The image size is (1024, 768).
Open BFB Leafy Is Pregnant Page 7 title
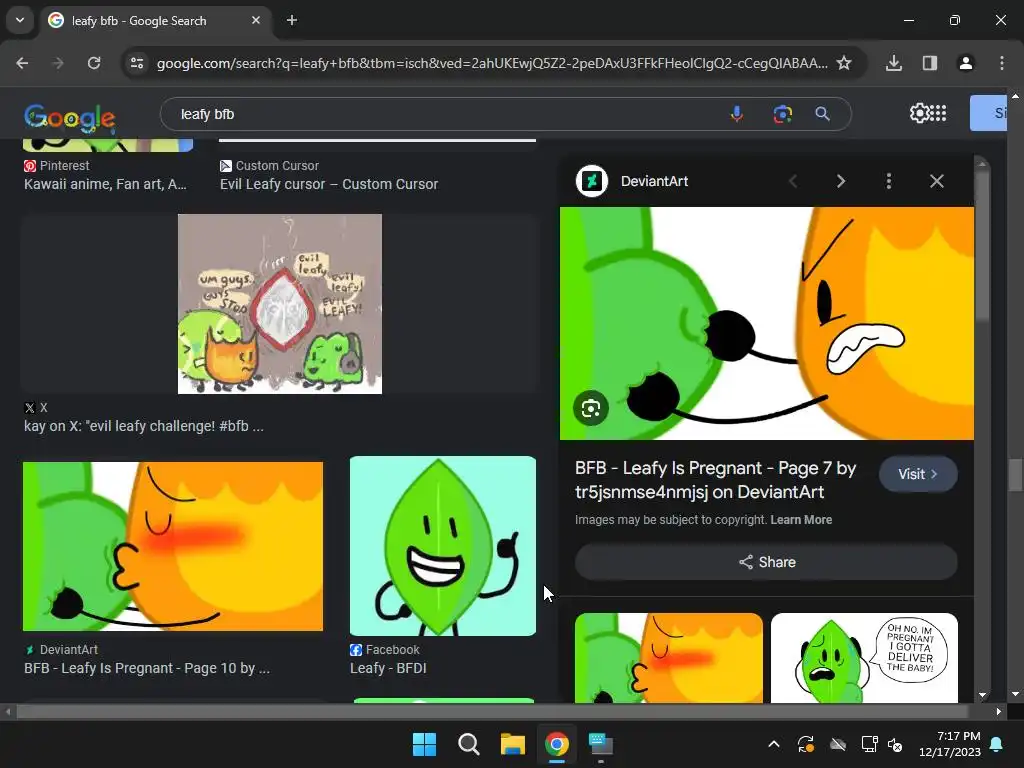click(716, 480)
